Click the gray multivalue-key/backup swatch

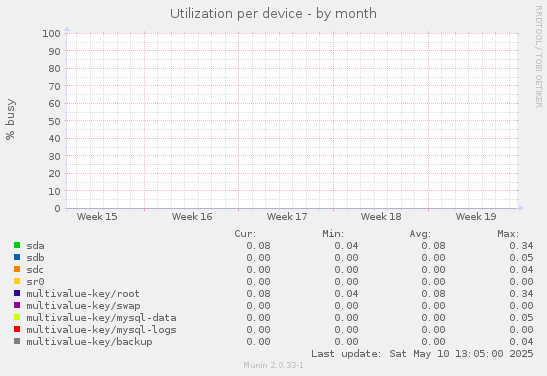17,341
